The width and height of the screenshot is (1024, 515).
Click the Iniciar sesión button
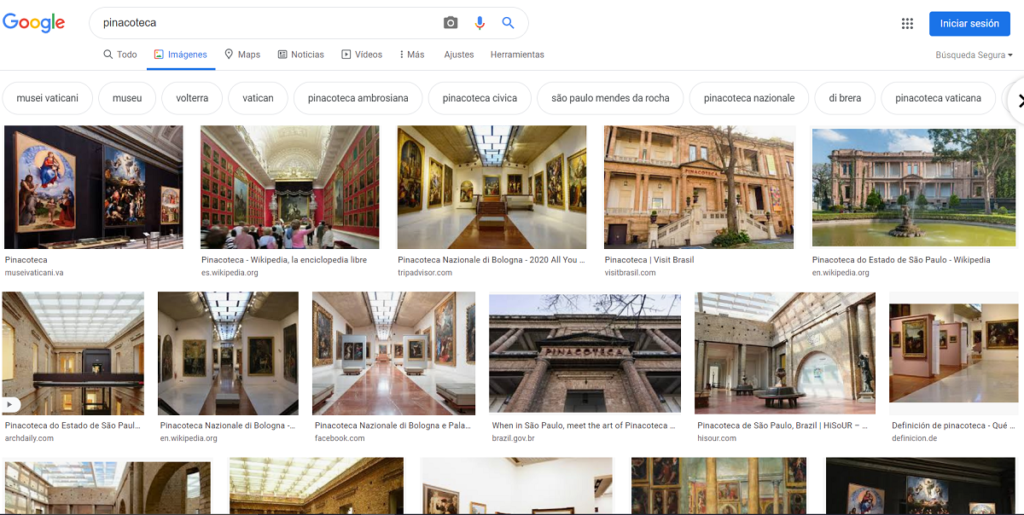969,24
